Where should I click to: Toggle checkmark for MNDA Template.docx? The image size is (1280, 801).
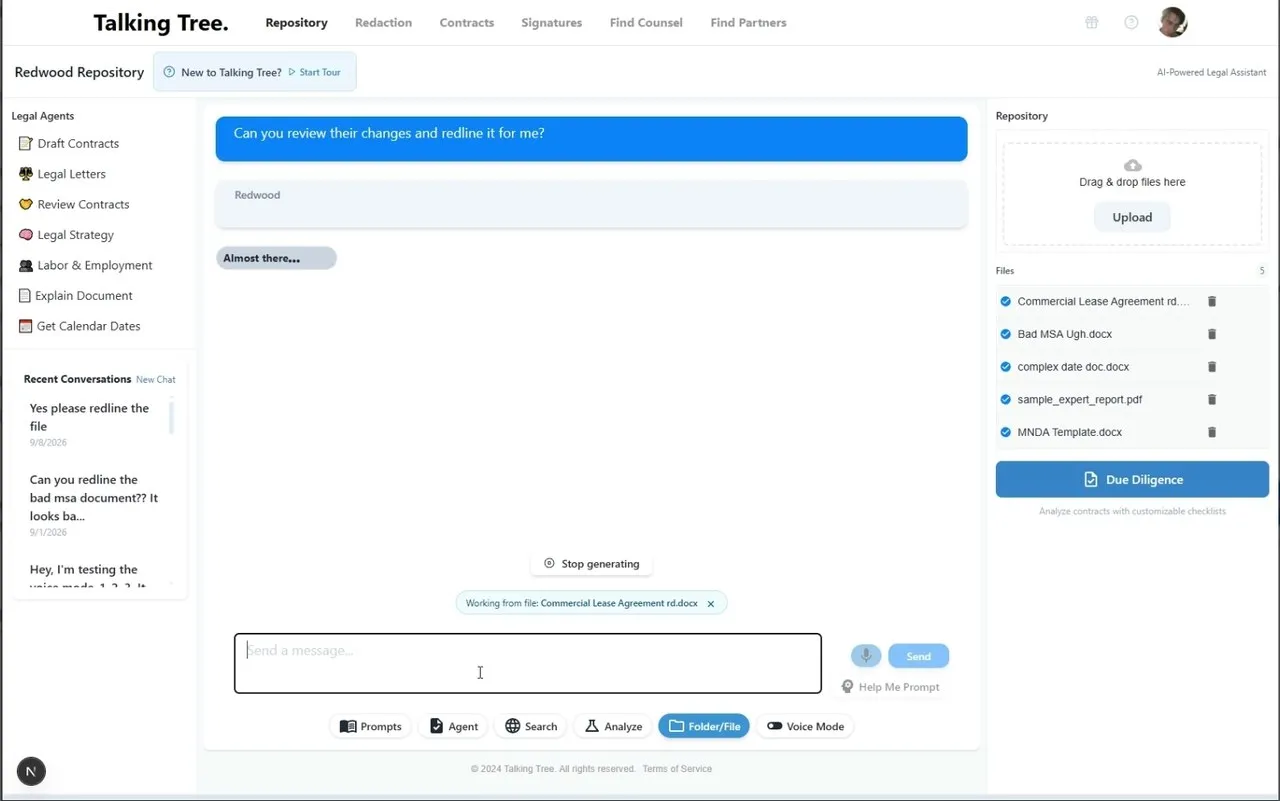tap(1005, 433)
